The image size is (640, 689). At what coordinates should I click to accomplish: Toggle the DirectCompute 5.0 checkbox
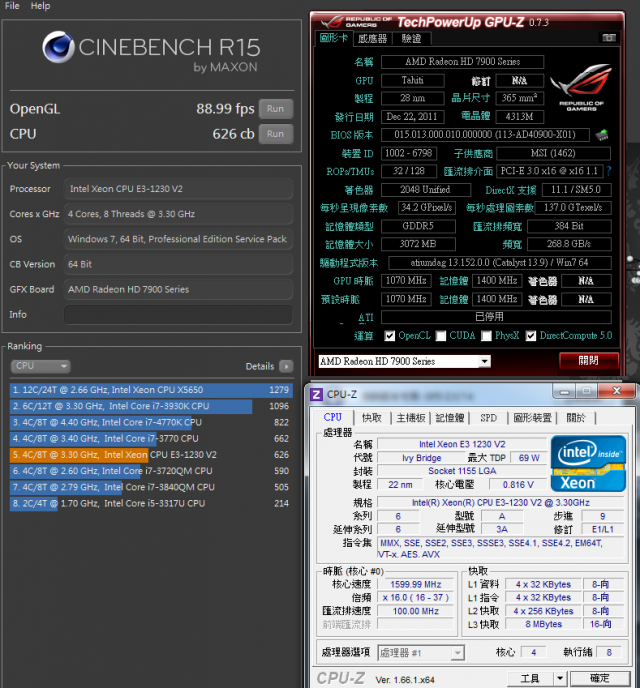pyautogui.click(x=531, y=336)
